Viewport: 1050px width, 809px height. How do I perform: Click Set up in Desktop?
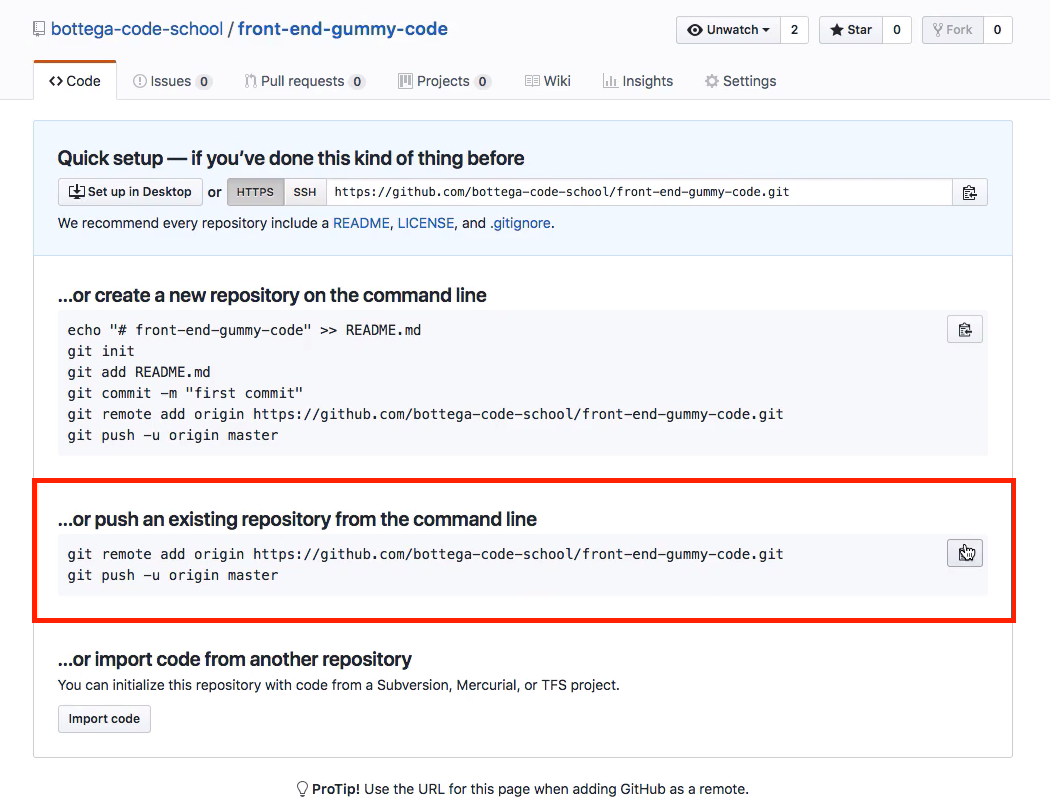131,192
